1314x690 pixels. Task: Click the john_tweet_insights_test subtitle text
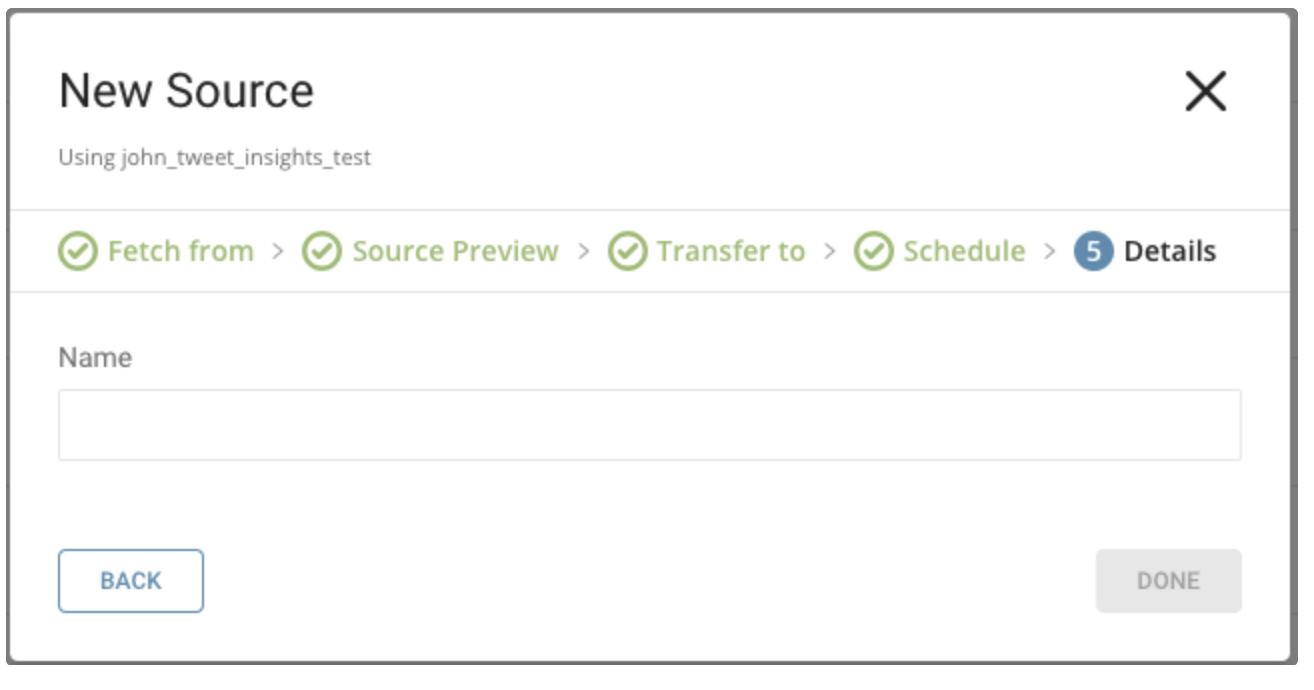pyautogui.click(x=214, y=158)
